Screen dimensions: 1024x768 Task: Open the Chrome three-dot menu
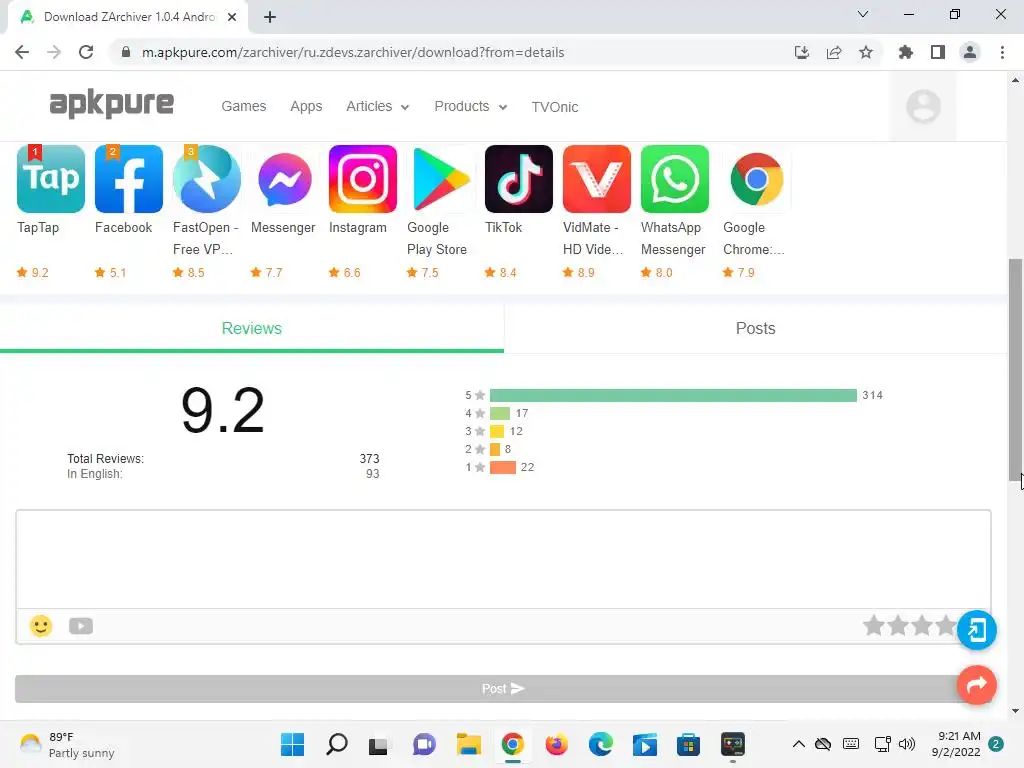pyautogui.click(x=1002, y=52)
